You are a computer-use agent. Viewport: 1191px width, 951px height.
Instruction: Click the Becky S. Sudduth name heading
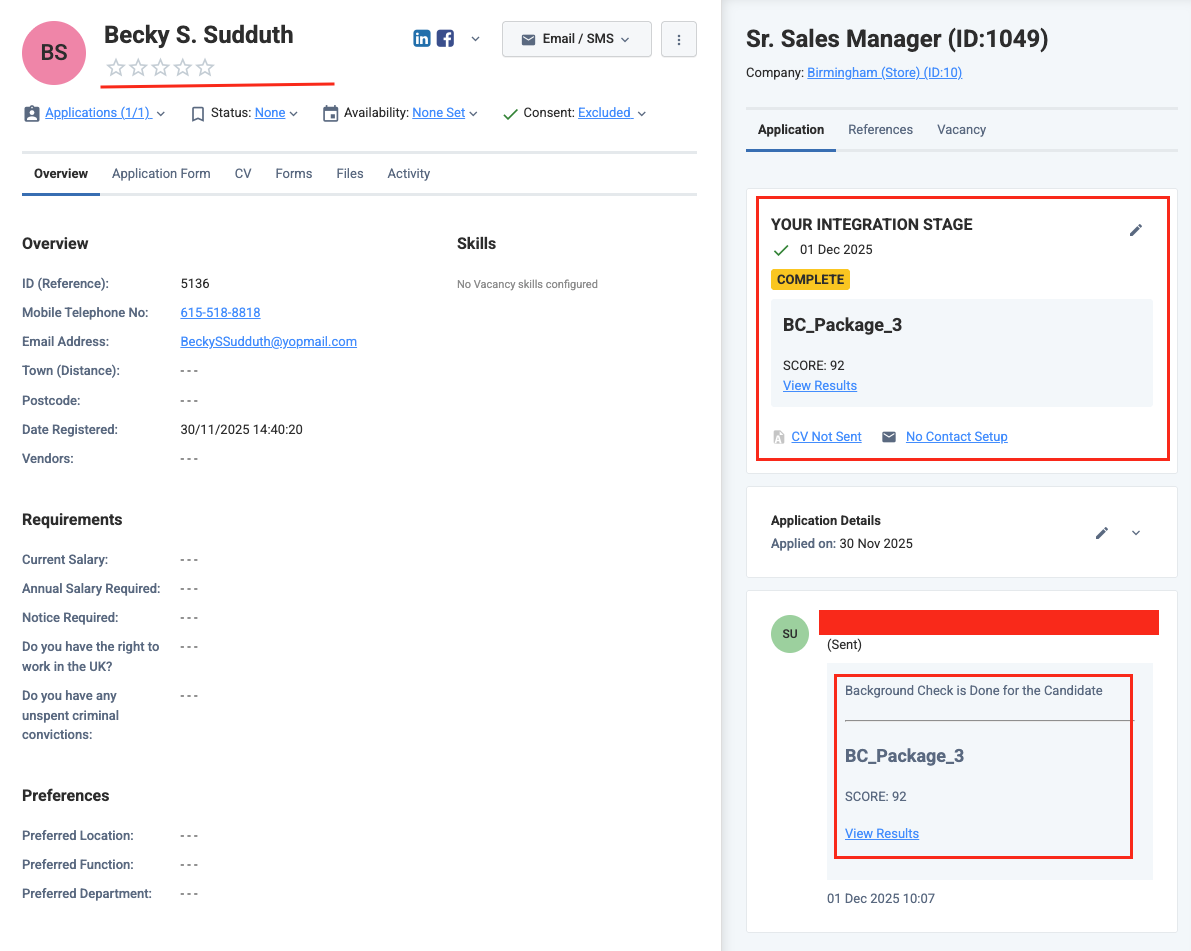[198, 35]
